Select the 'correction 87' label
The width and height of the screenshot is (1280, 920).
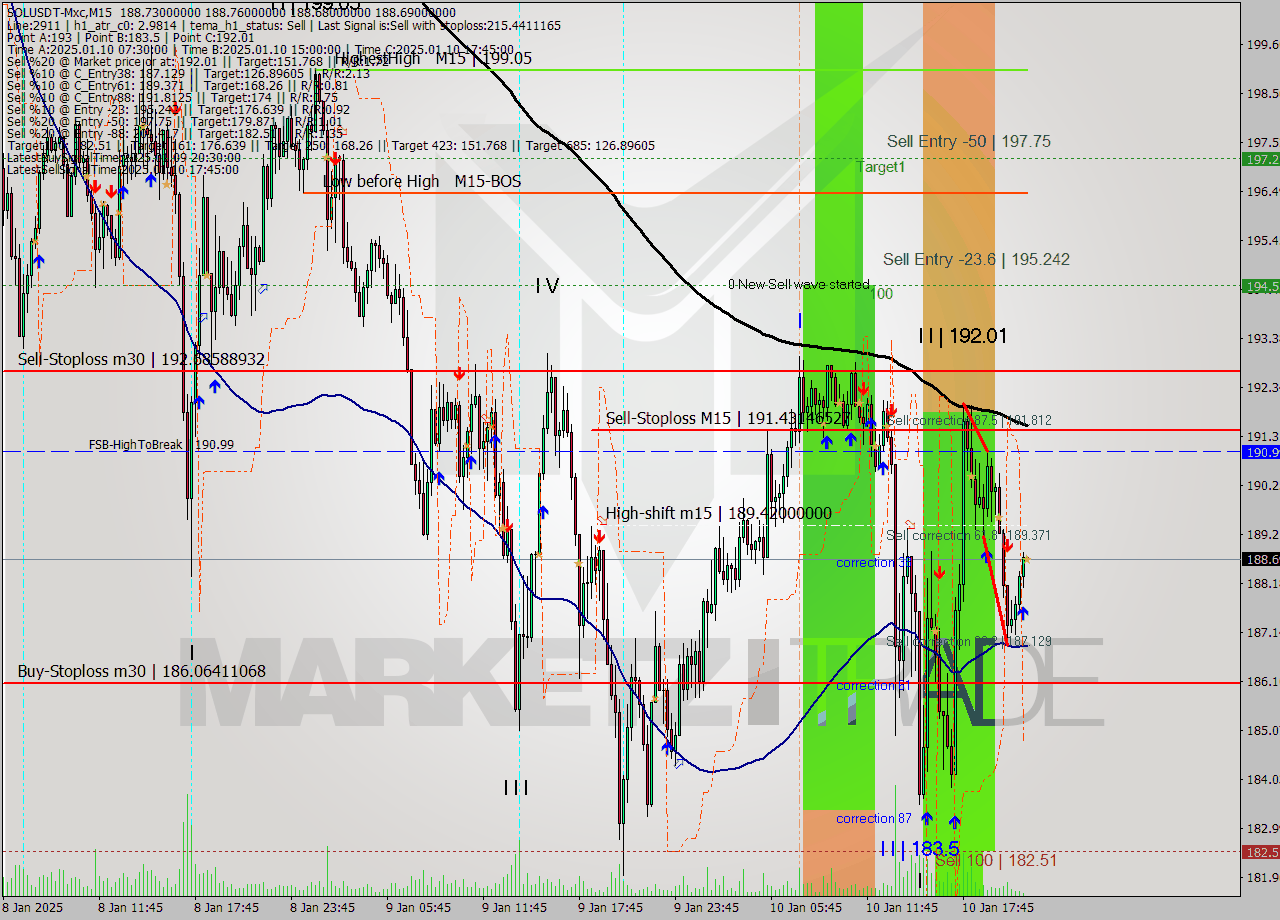874,819
